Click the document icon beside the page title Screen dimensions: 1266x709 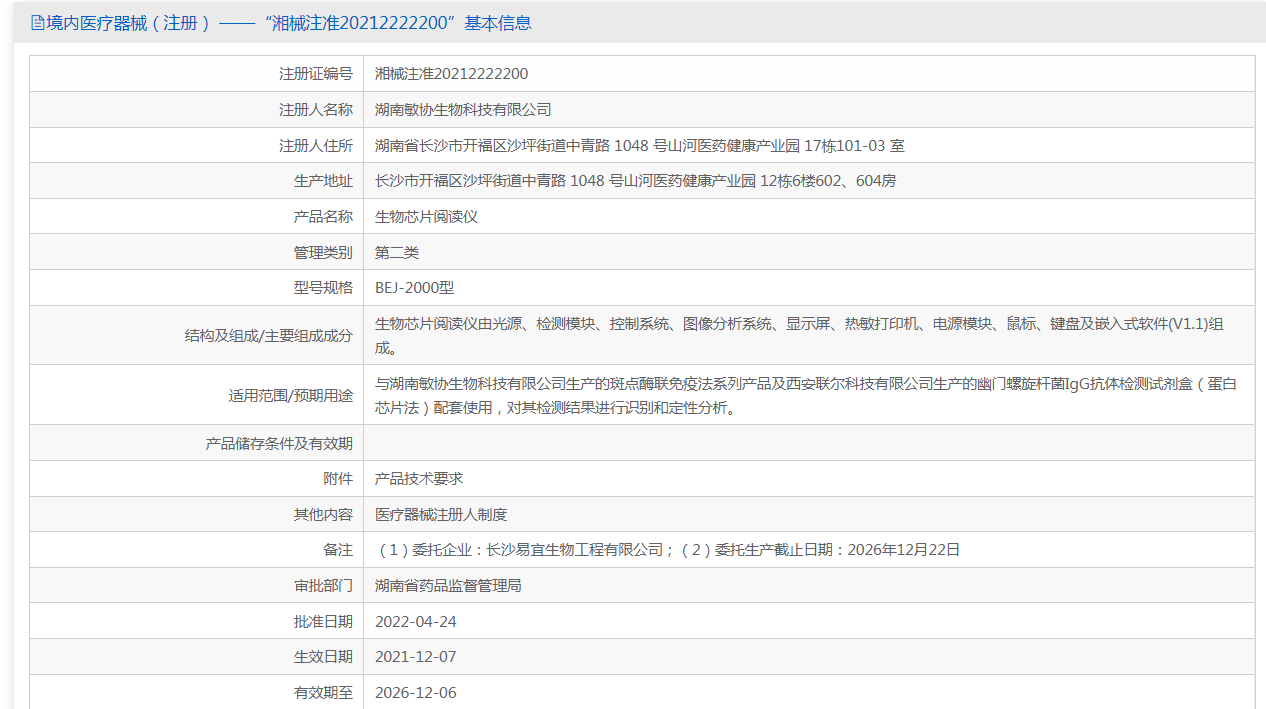[37, 23]
